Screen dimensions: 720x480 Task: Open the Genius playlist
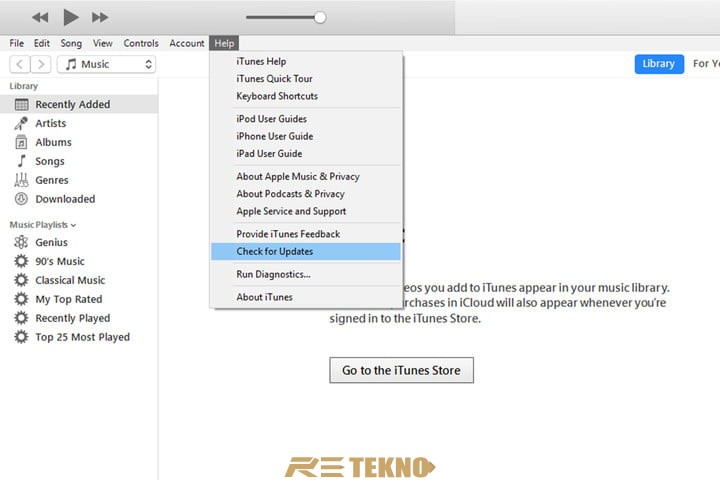79,242
